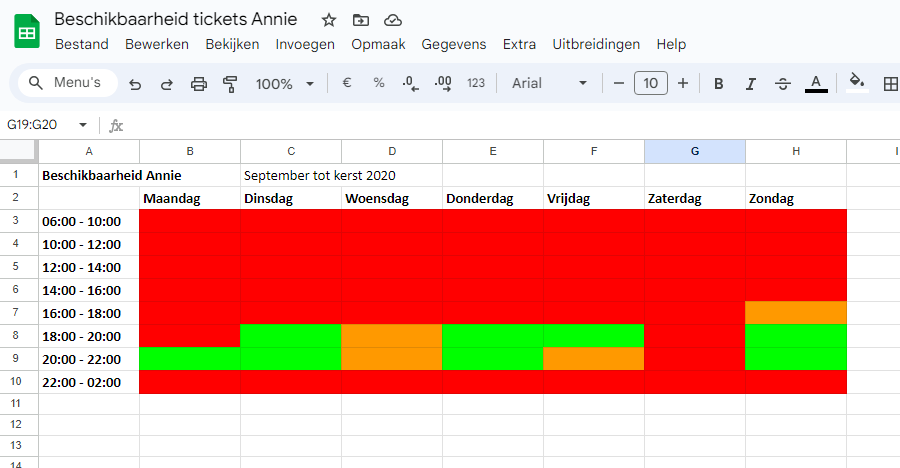Open the Invoegen menu
This screenshot has width=900, height=468.
[305, 44]
